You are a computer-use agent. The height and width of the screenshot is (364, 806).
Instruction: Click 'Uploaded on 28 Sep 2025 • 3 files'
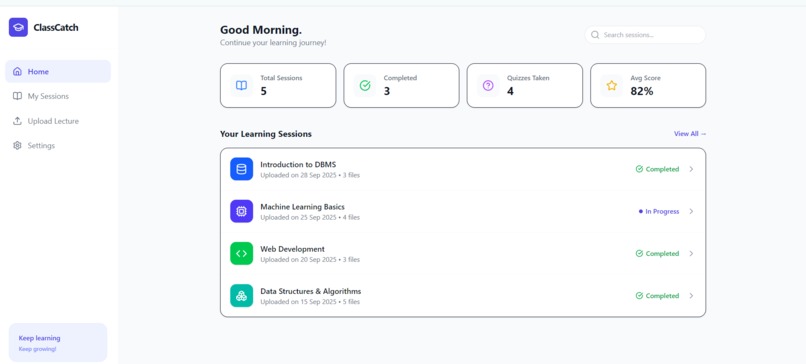(x=310, y=175)
